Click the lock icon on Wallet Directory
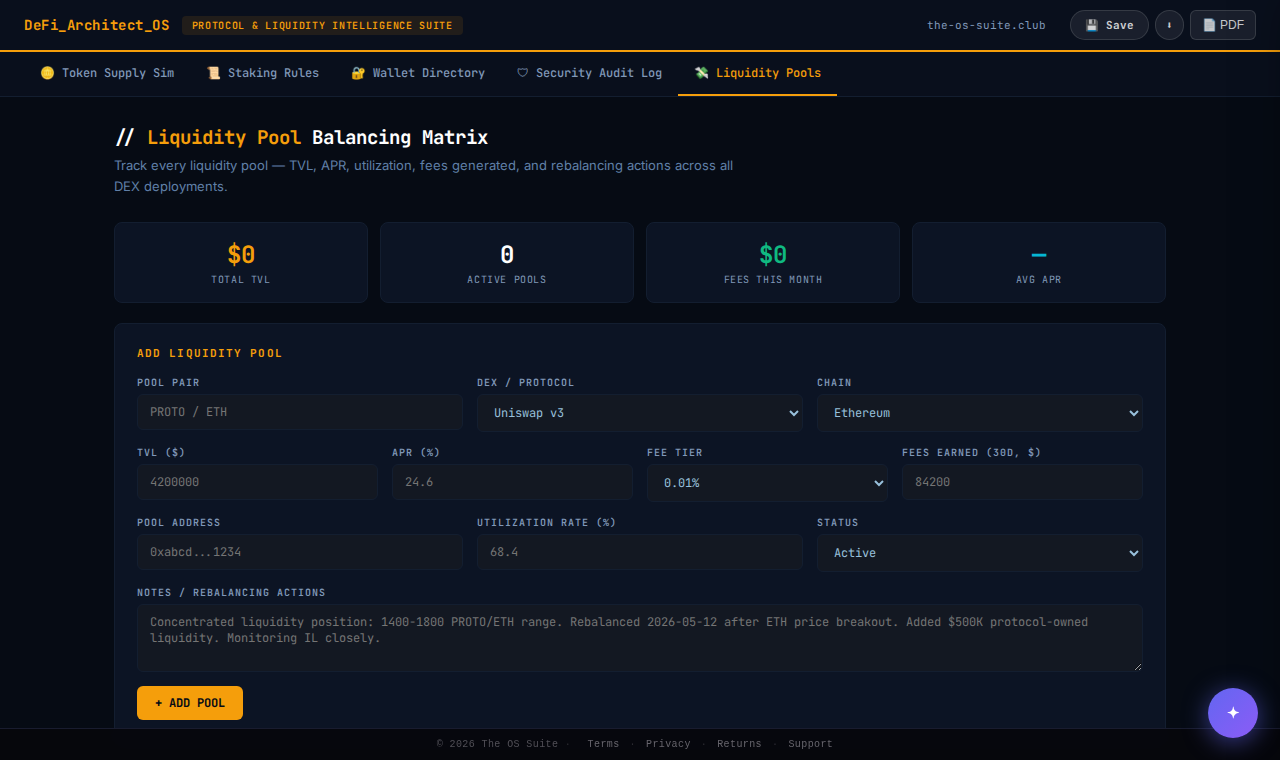The width and height of the screenshot is (1280, 760). coord(358,73)
